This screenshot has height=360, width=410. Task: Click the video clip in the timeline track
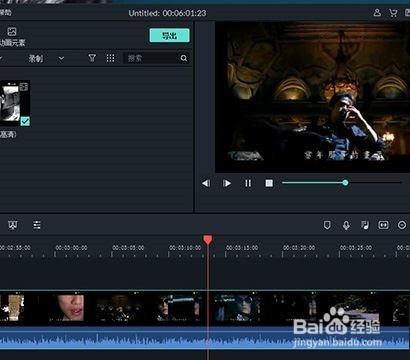pos(205,307)
